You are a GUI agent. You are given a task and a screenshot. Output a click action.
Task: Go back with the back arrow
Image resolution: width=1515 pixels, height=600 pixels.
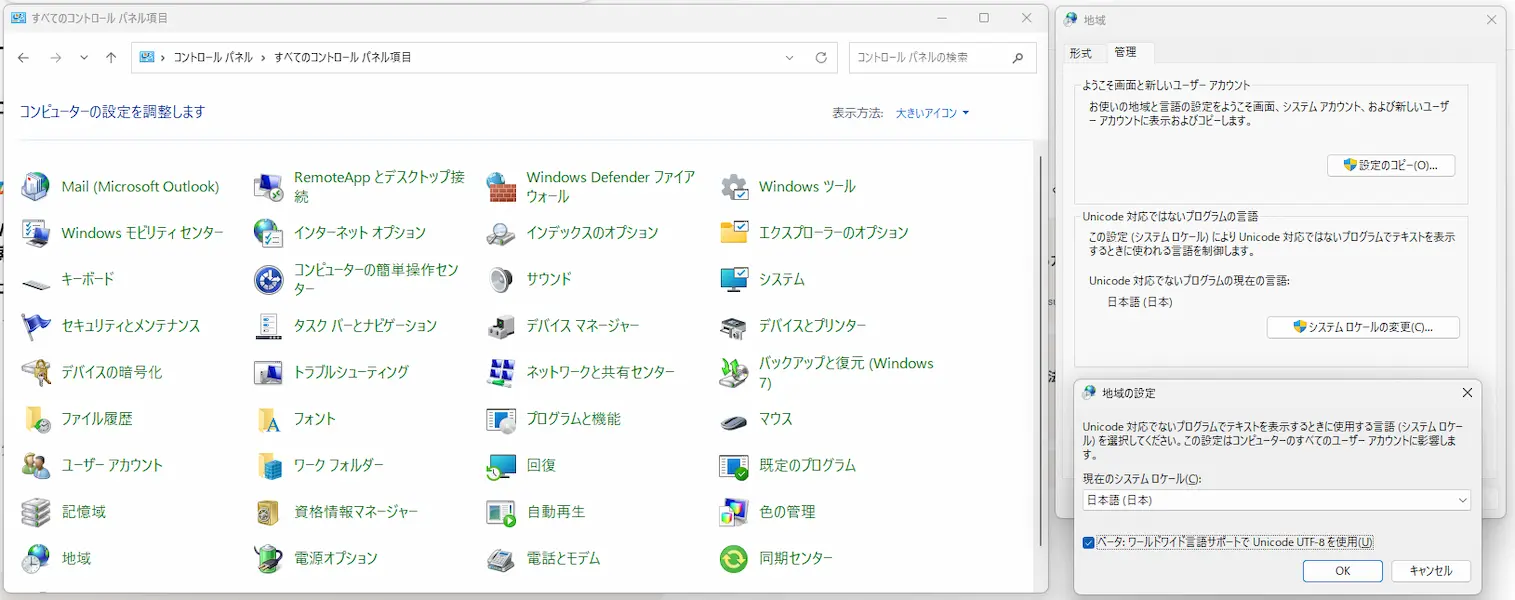[24, 58]
